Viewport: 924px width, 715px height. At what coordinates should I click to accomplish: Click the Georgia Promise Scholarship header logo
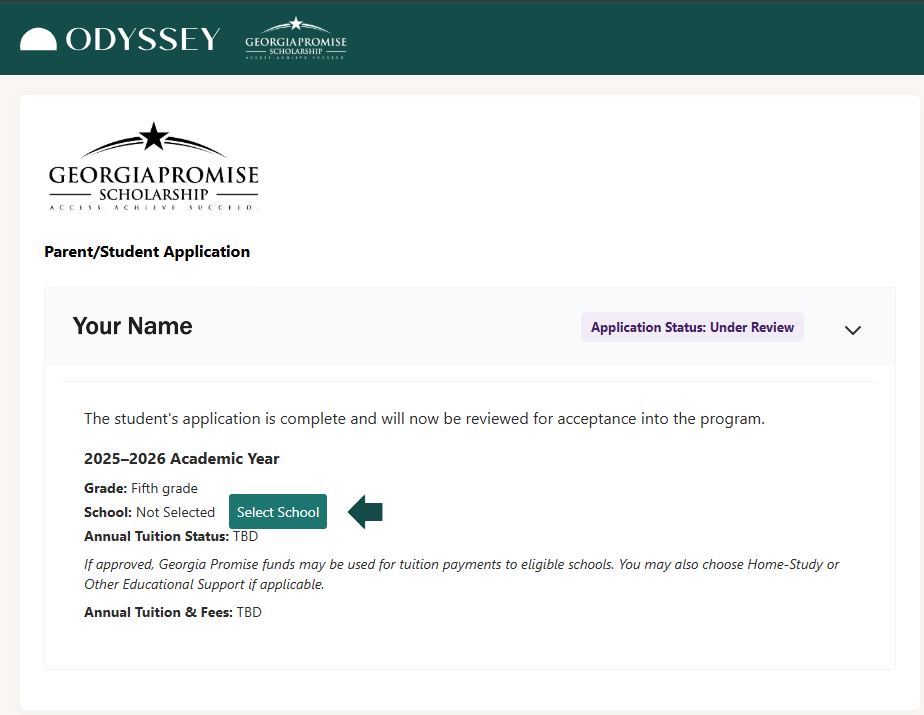(x=296, y=38)
